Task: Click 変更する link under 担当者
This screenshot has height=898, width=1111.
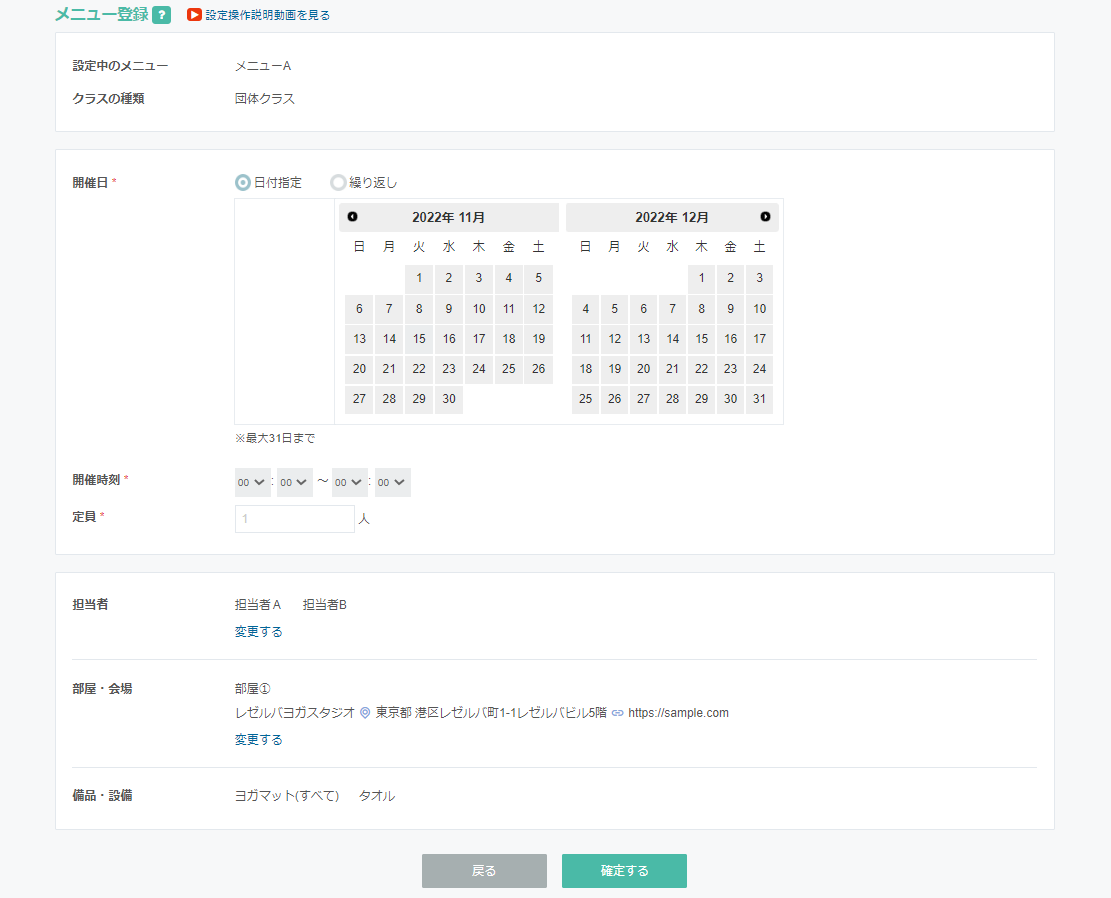Action: [x=258, y=632]
